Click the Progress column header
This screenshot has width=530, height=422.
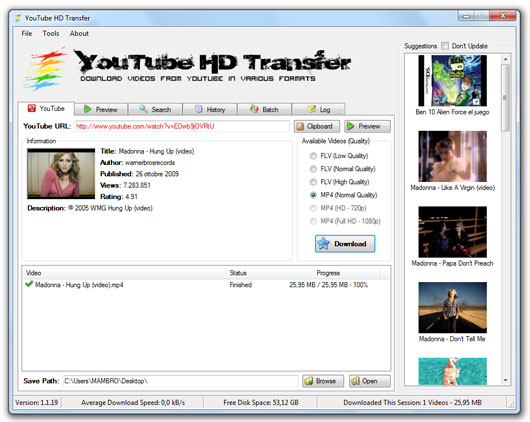328,273
